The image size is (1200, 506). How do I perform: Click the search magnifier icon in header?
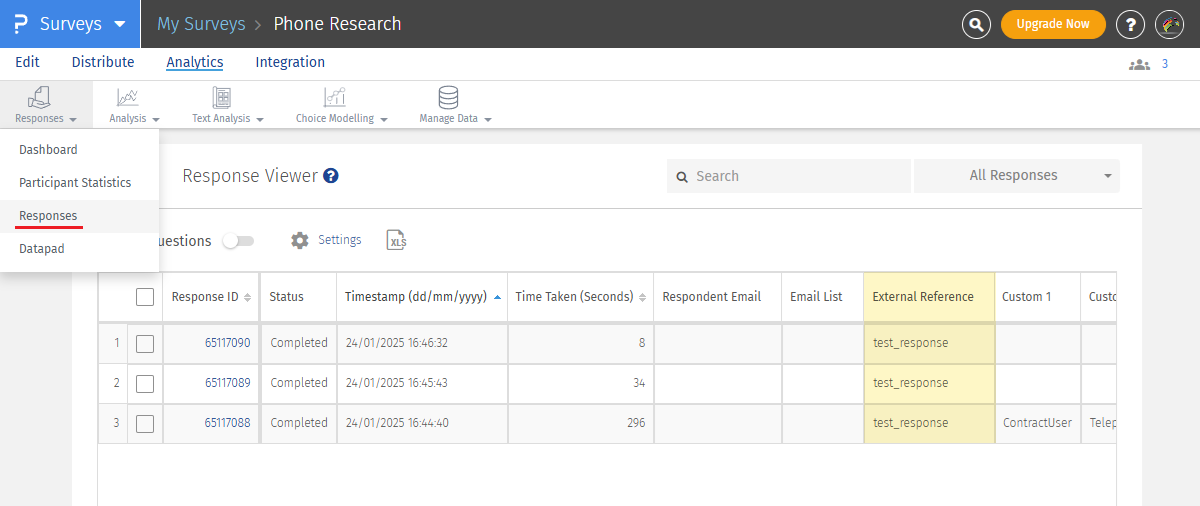(x=976, y=24)
